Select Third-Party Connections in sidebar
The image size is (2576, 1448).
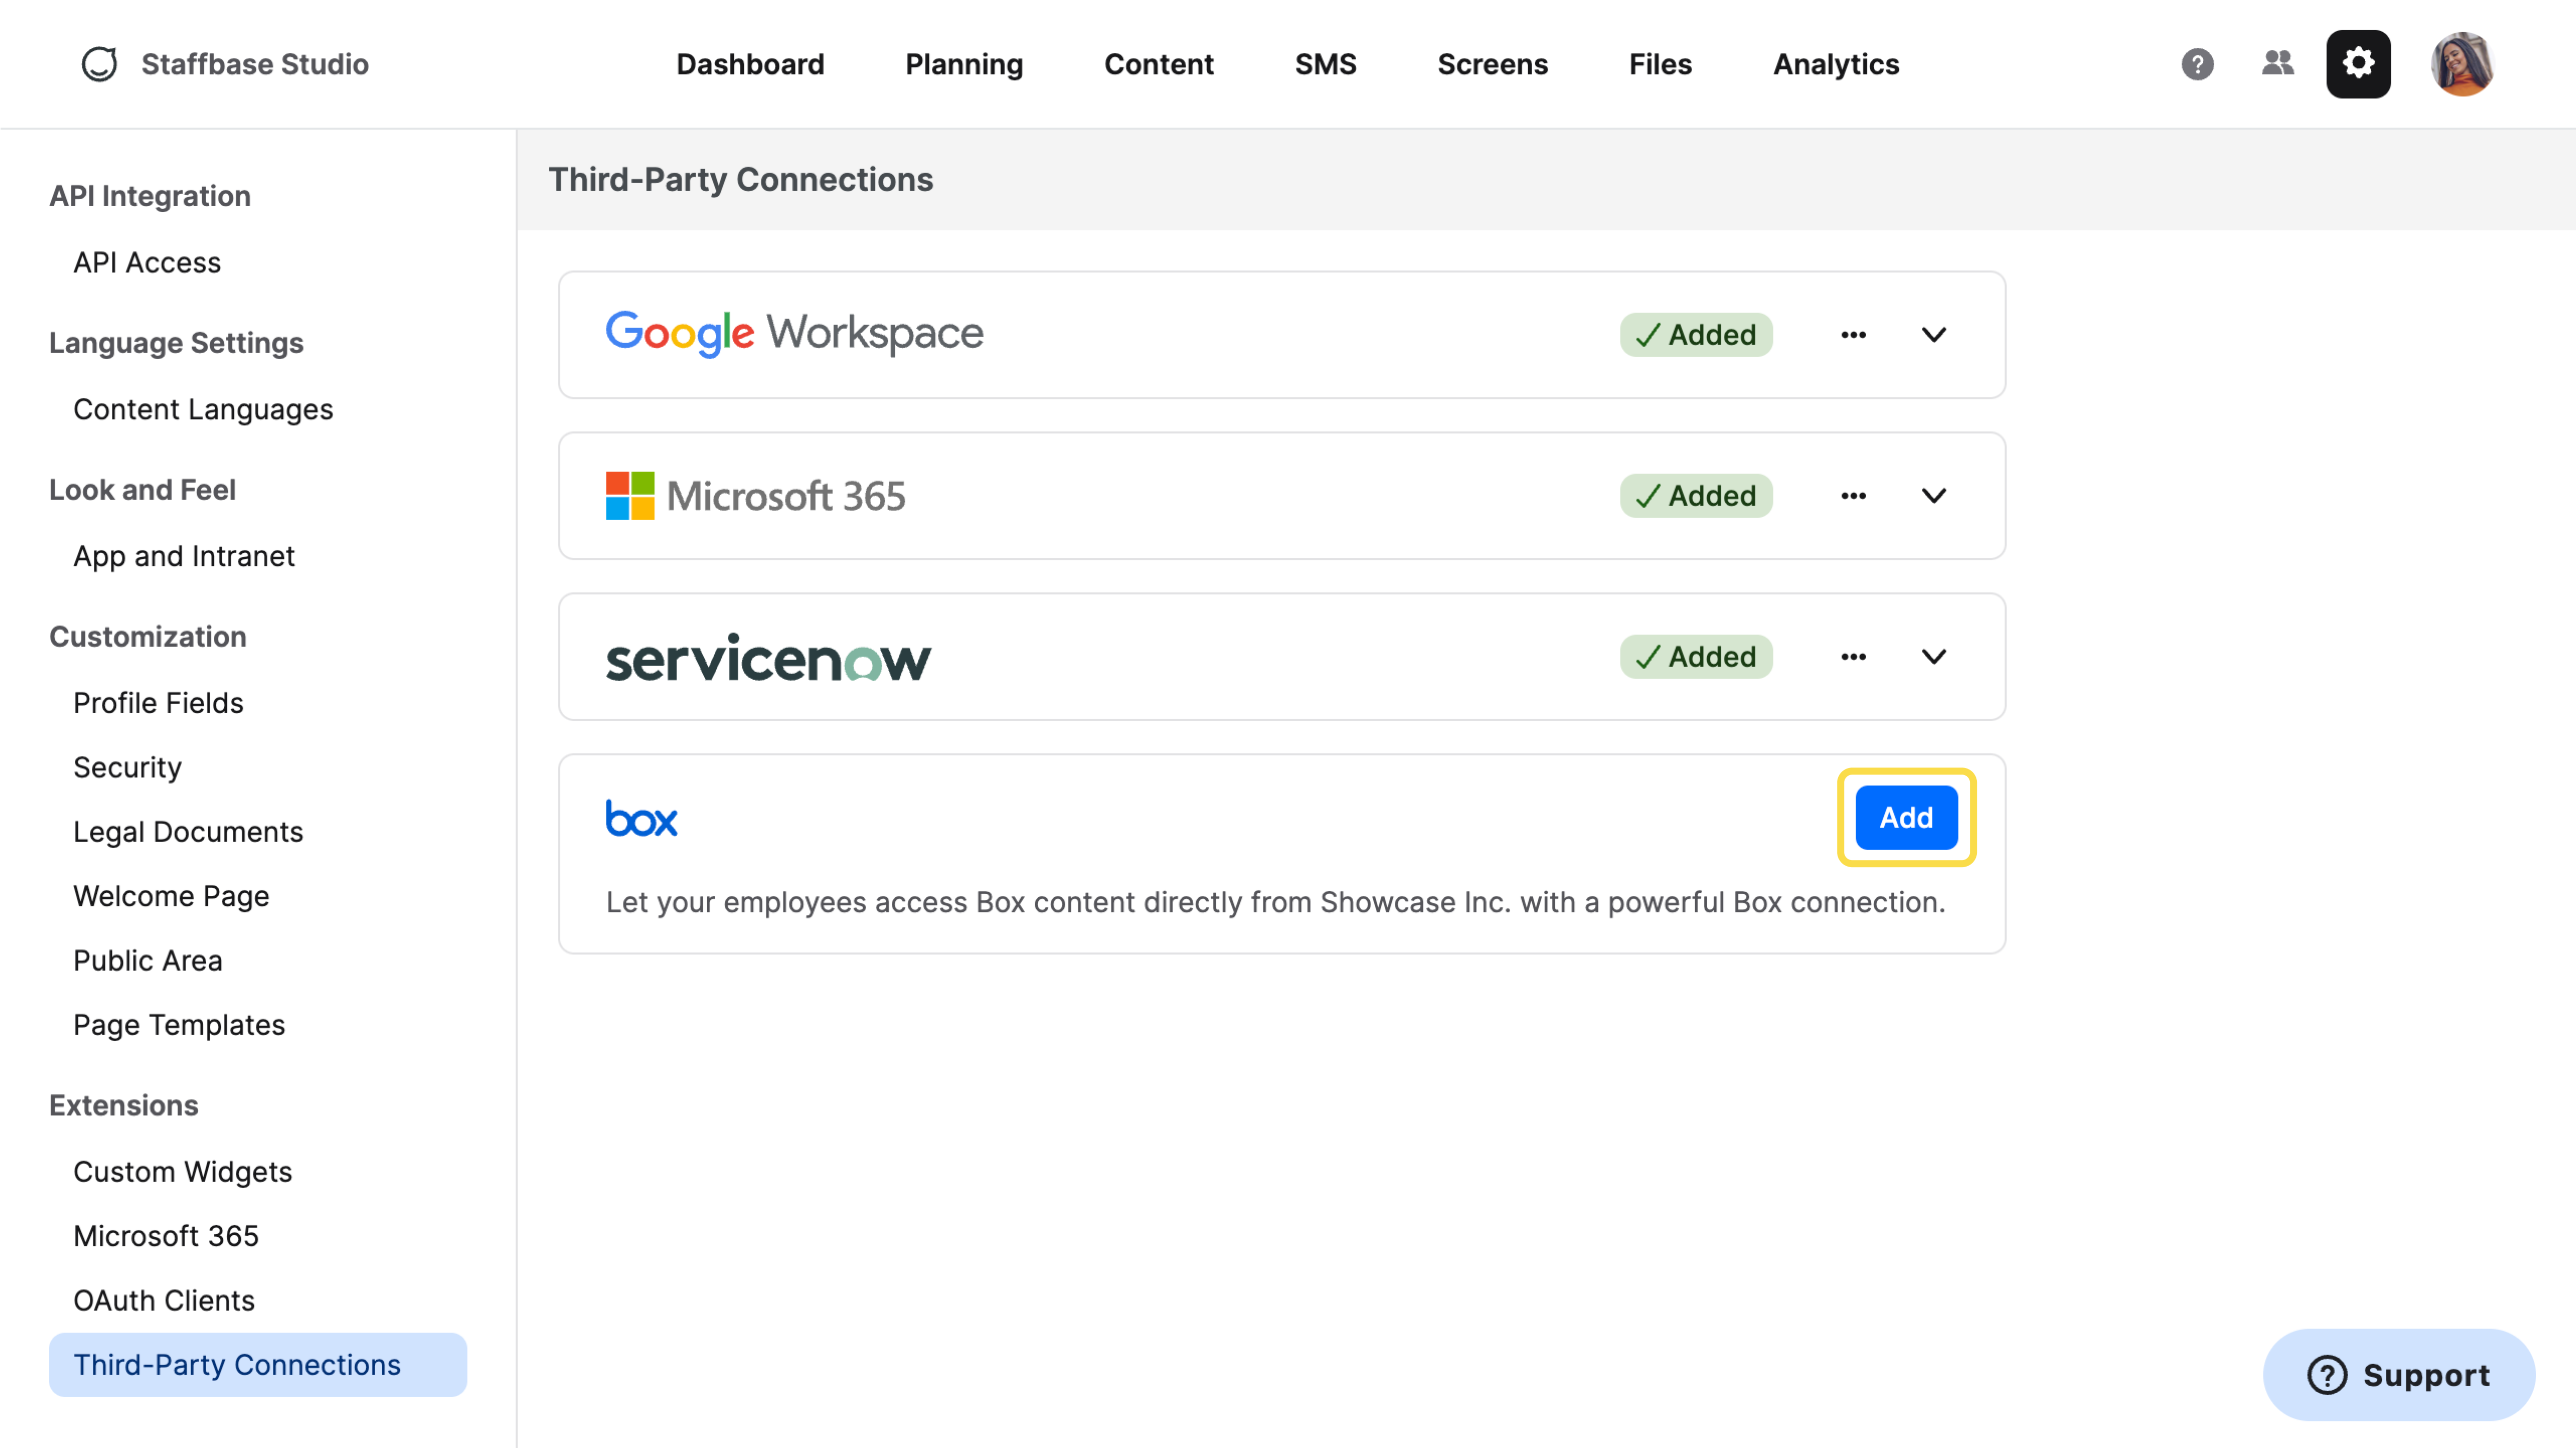(x=258, y=1365)
